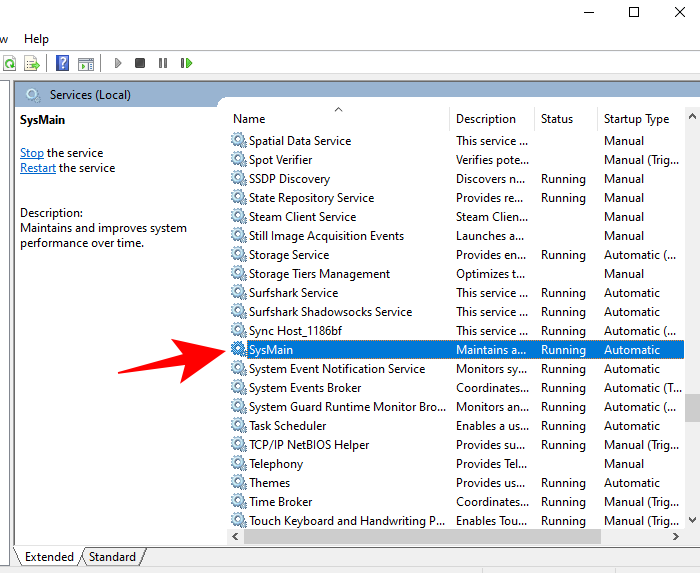Select the Steam Client Service name

[x=303, y=216]
